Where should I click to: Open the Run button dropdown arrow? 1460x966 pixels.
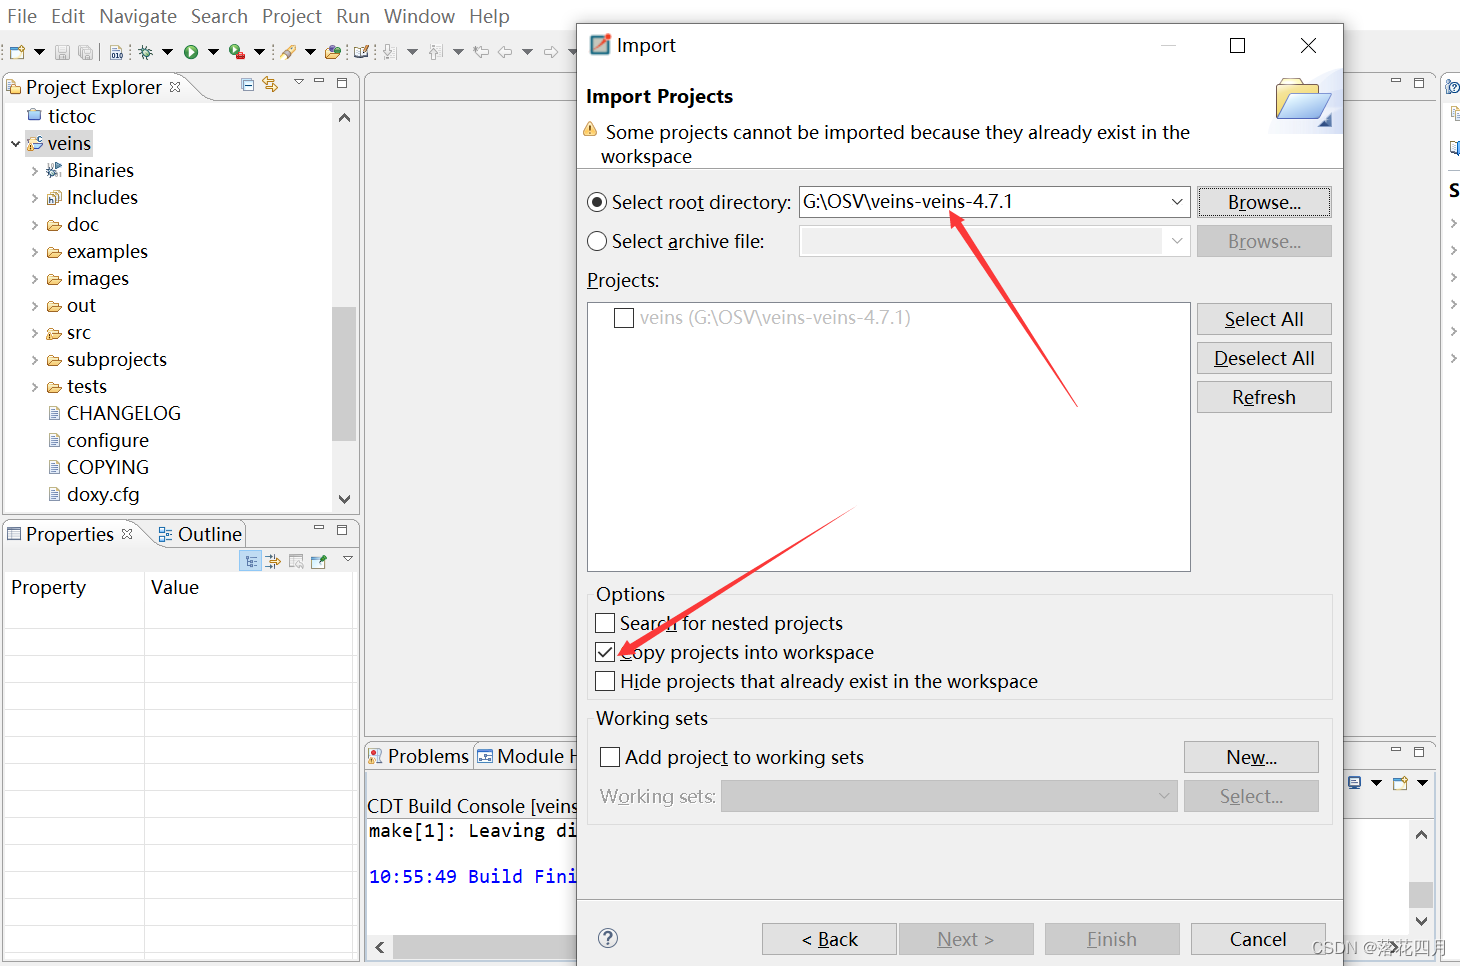[x=213, y=52]
